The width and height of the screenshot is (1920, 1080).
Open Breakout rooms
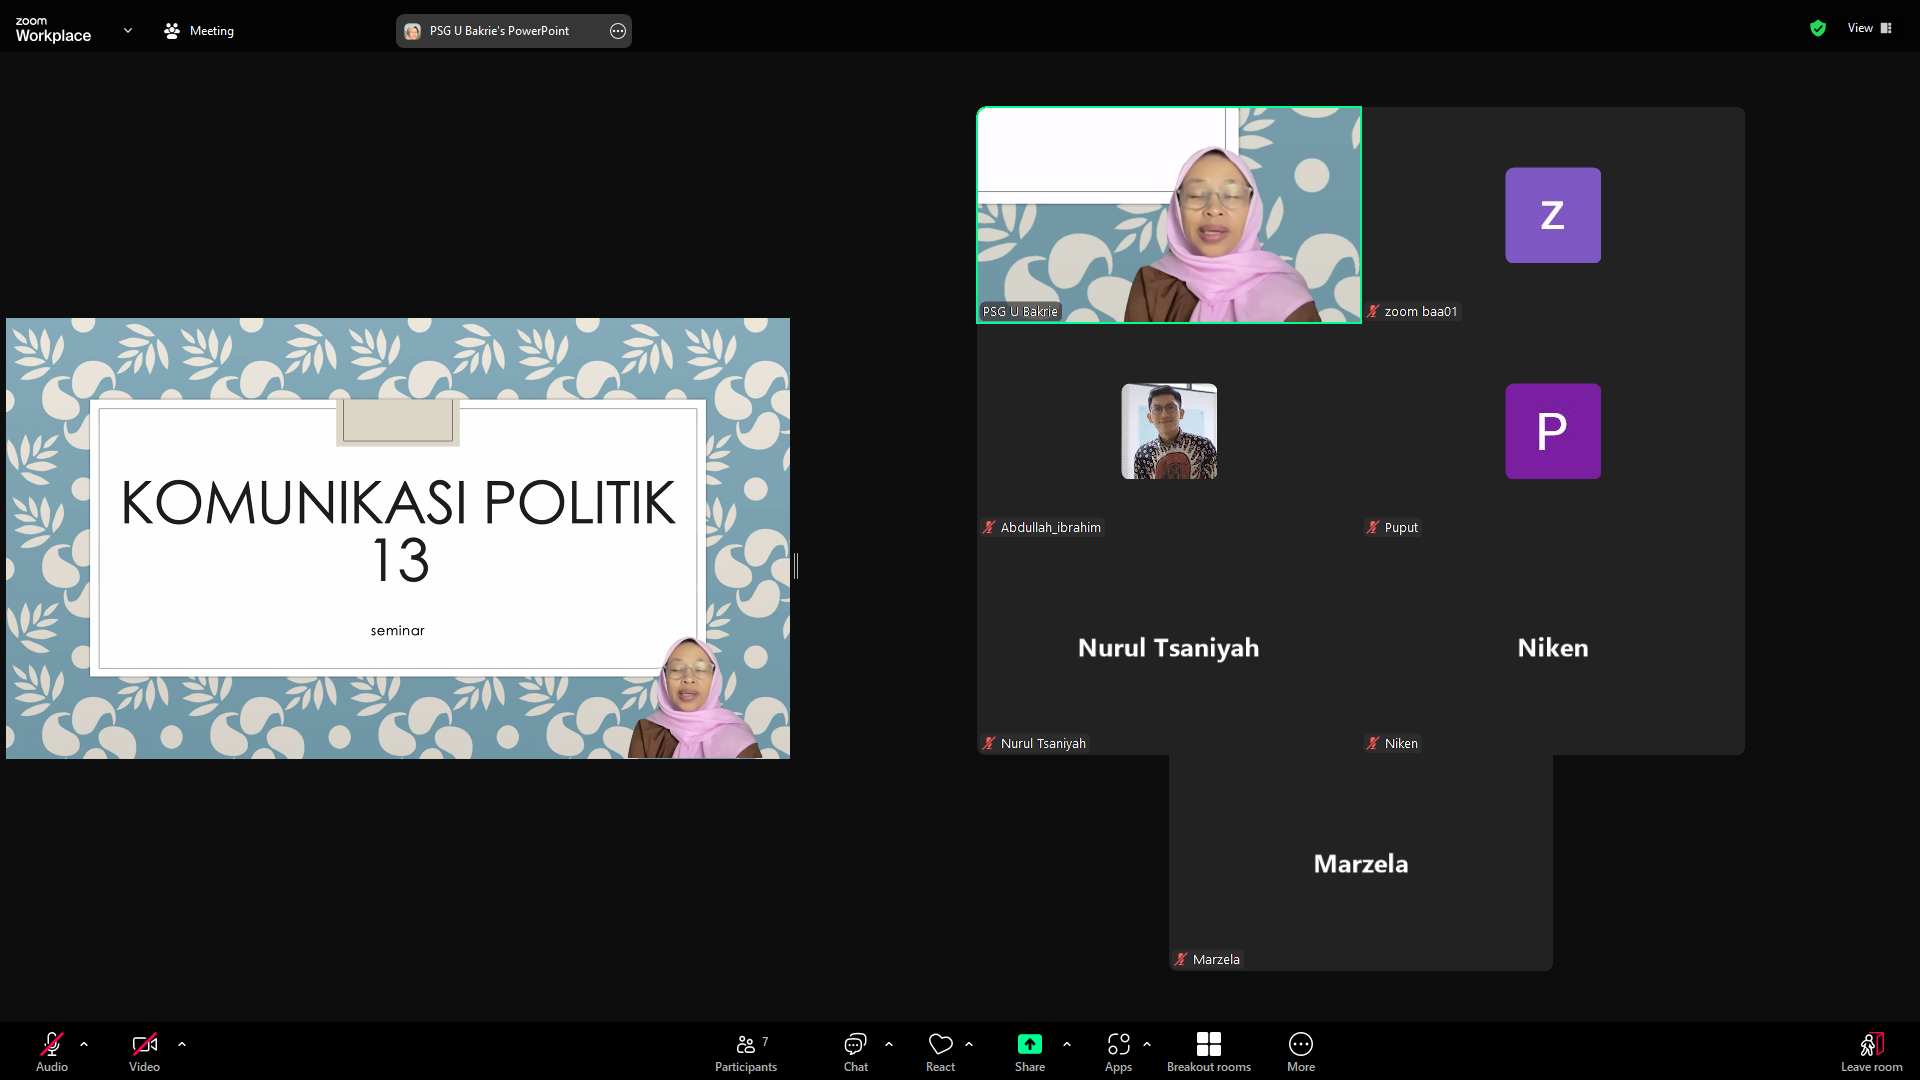point(1209,1051)
